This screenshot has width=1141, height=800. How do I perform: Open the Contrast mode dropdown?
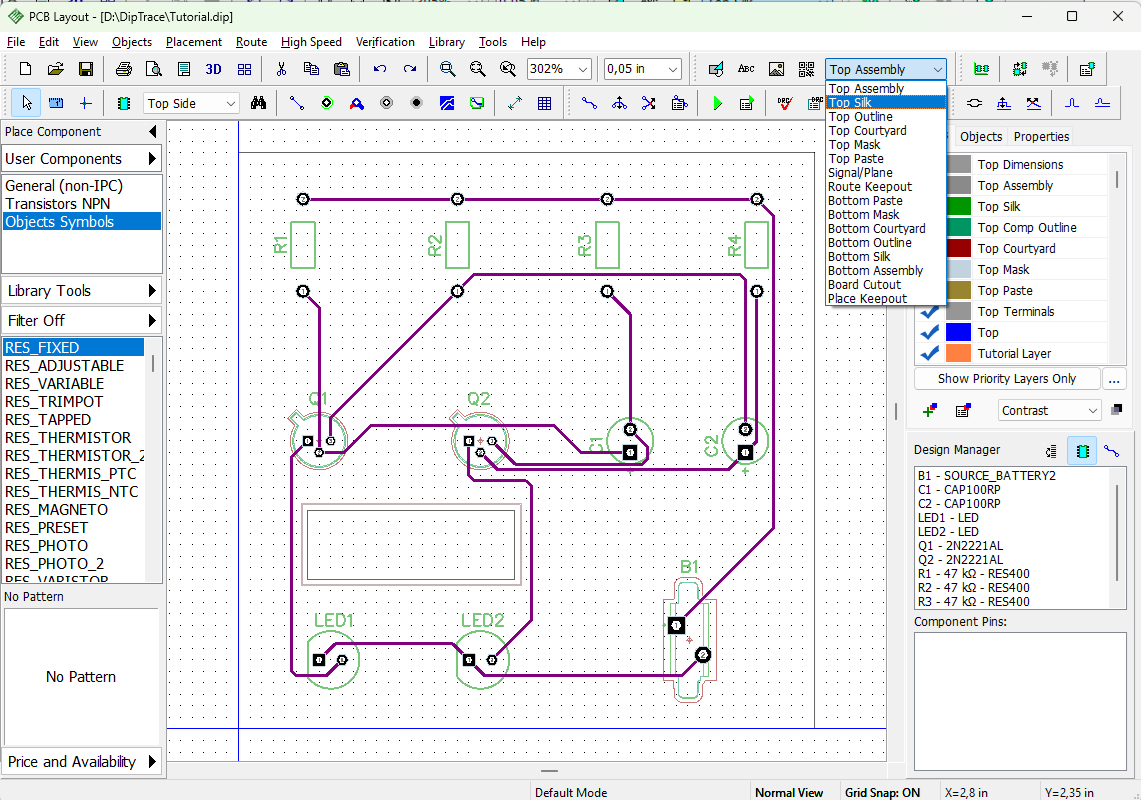coord(1050,411)
